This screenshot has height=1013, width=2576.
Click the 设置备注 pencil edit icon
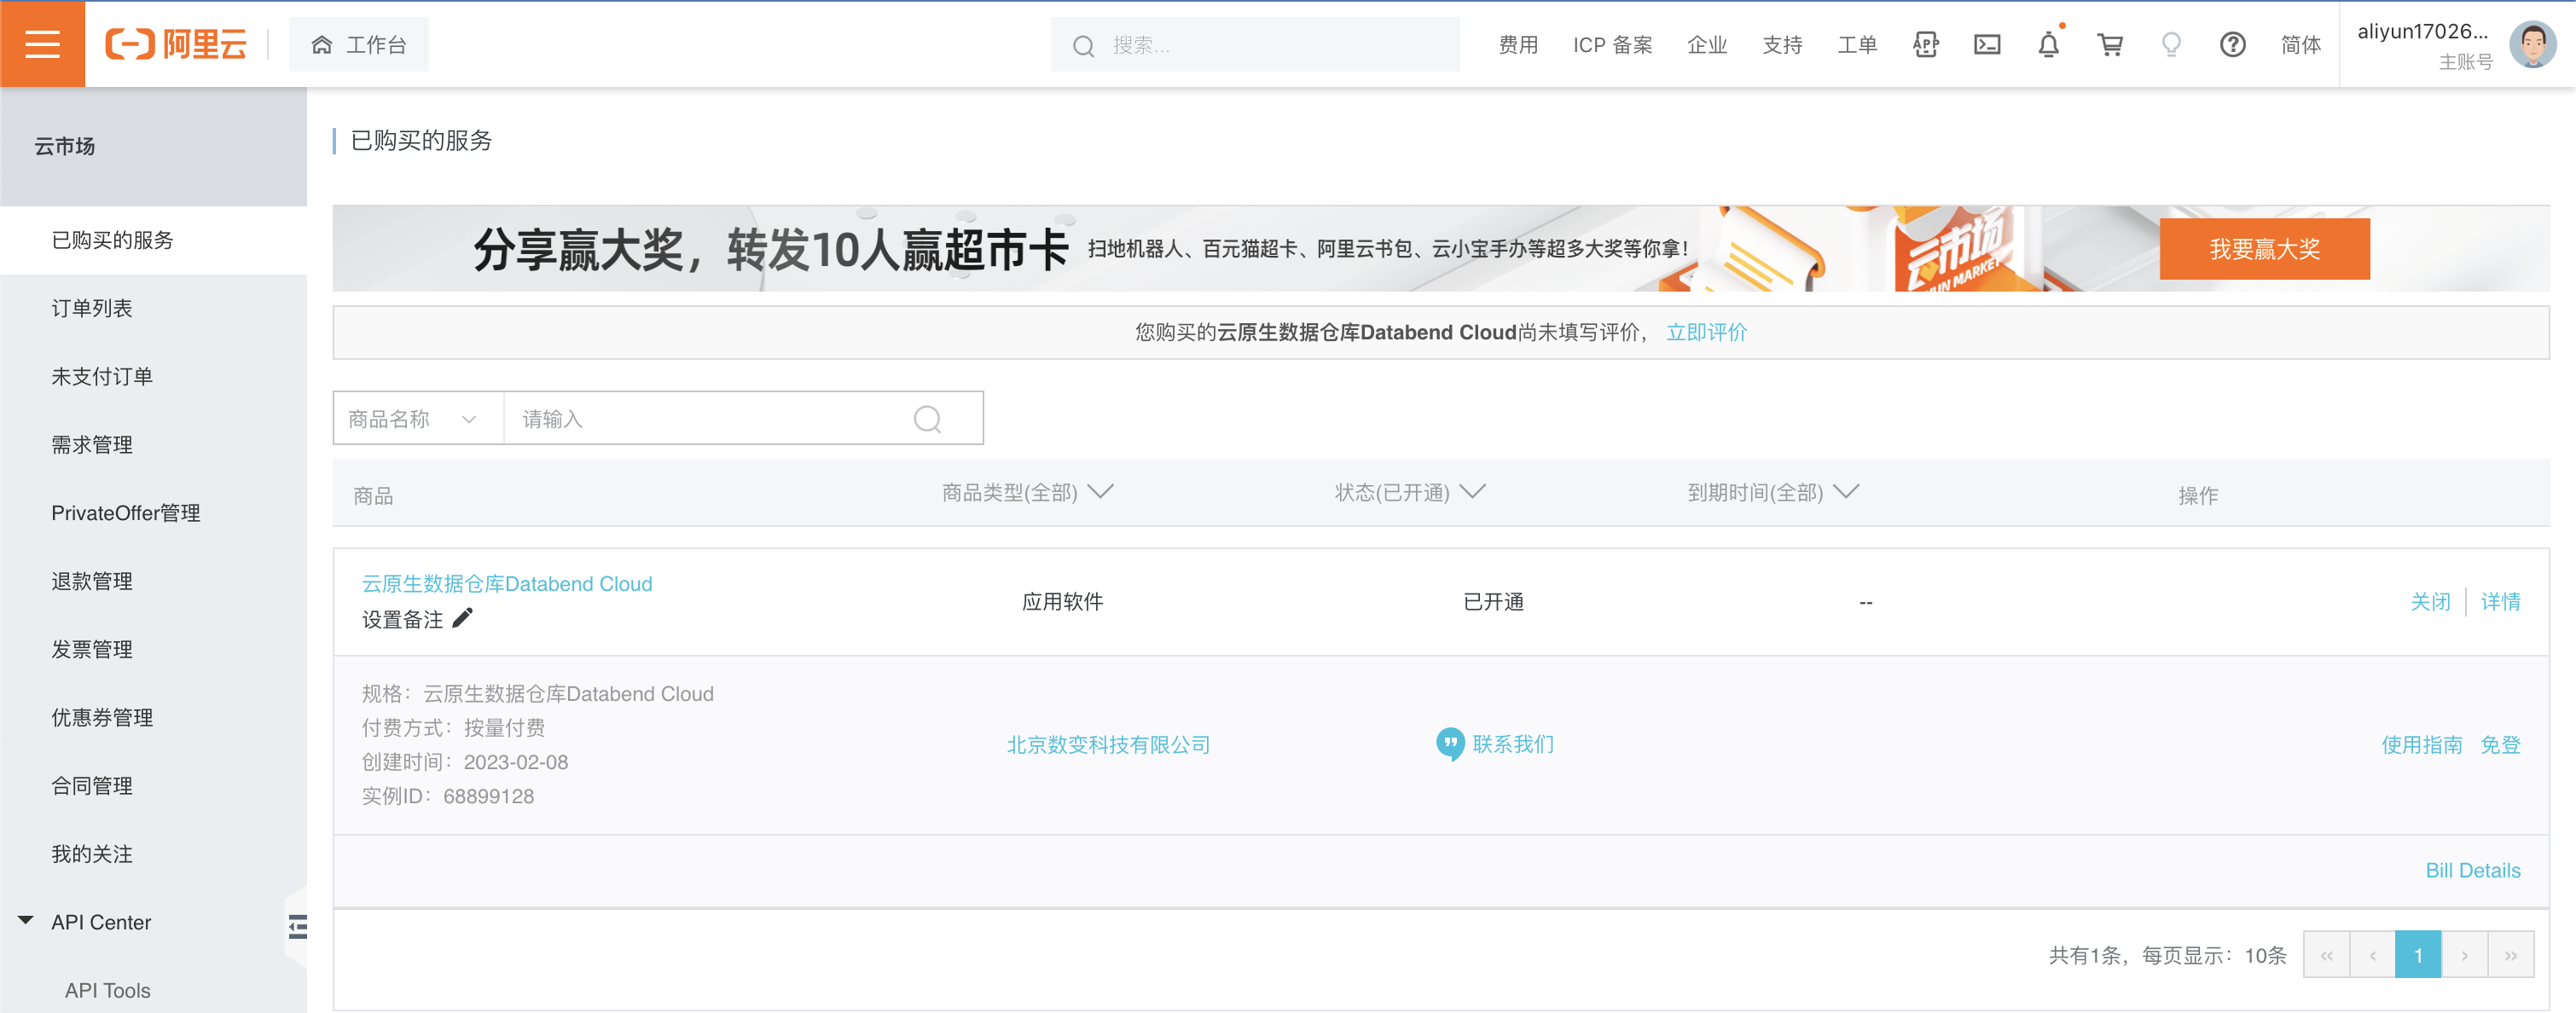click(x=462, y=618)
